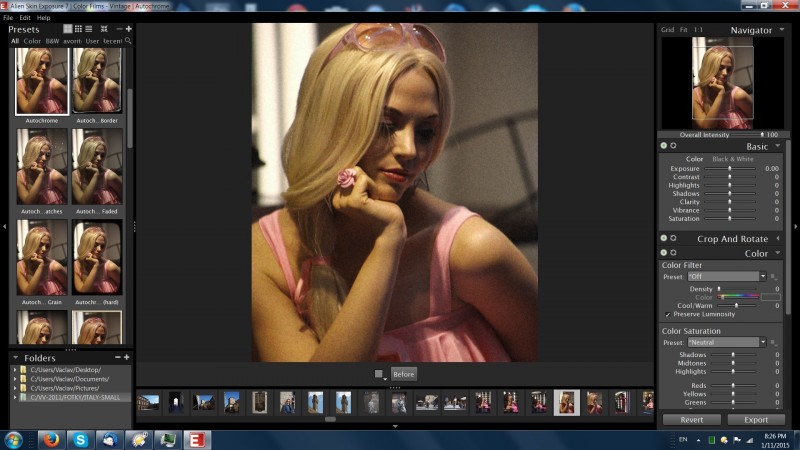This screenshot has width=800, height=450.
Task: Toggle the Basic panel enable dot
Action: pos(664,145)
